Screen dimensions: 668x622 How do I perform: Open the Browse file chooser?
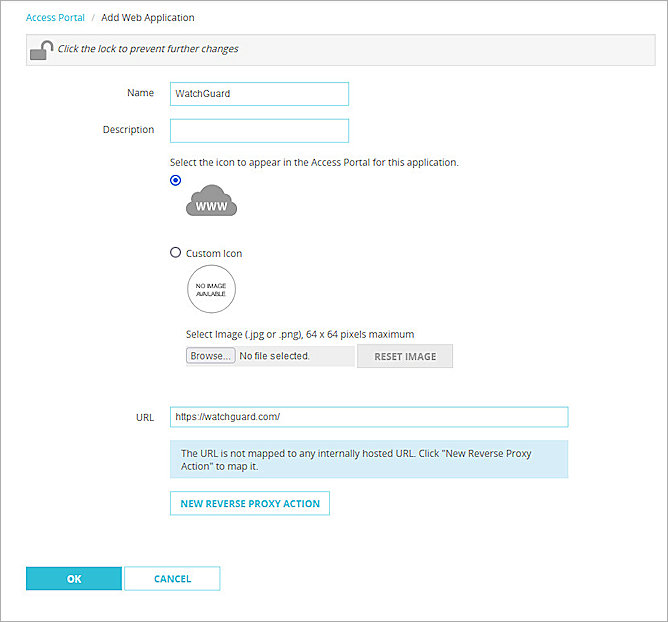pyautogui.click(x=210, y=356)
